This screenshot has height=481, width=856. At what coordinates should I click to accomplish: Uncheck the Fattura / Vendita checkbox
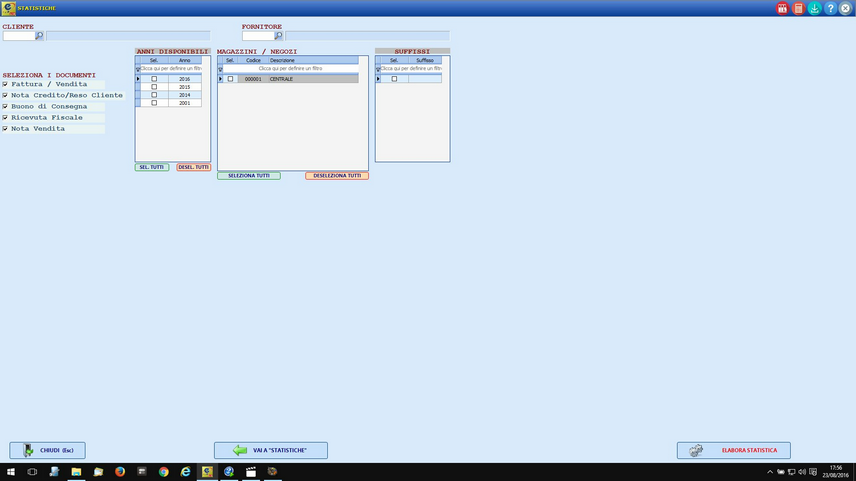tap(5, 85)
